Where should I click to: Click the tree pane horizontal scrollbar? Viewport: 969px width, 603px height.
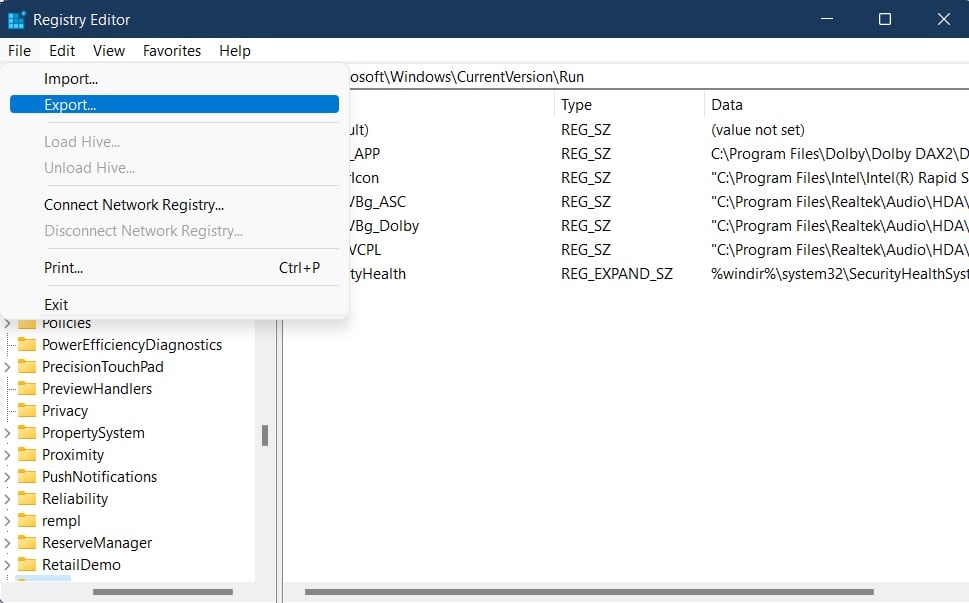(163, 592)
